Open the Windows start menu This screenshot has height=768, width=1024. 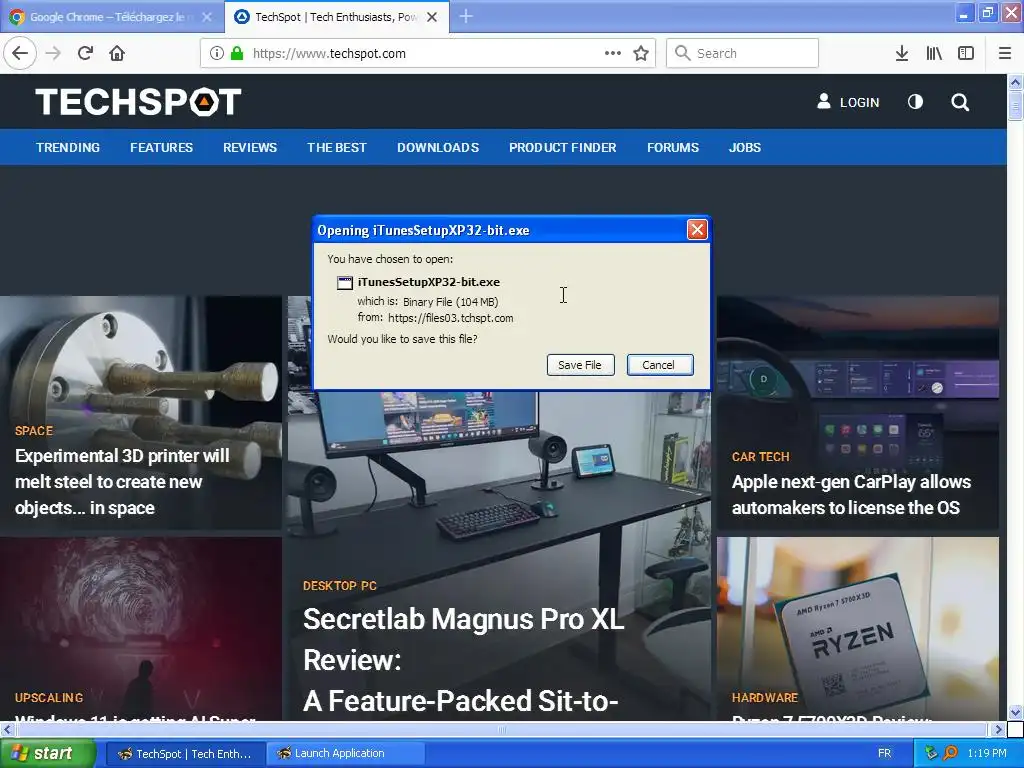pyautogui.click(x=47, y=753)
